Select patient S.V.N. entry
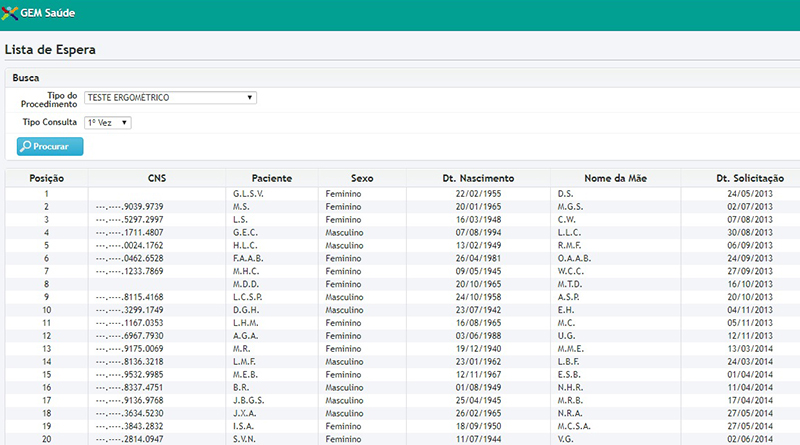Image resolution: width=800 pixels, height=445 pixels. click(x=244, y=439)
